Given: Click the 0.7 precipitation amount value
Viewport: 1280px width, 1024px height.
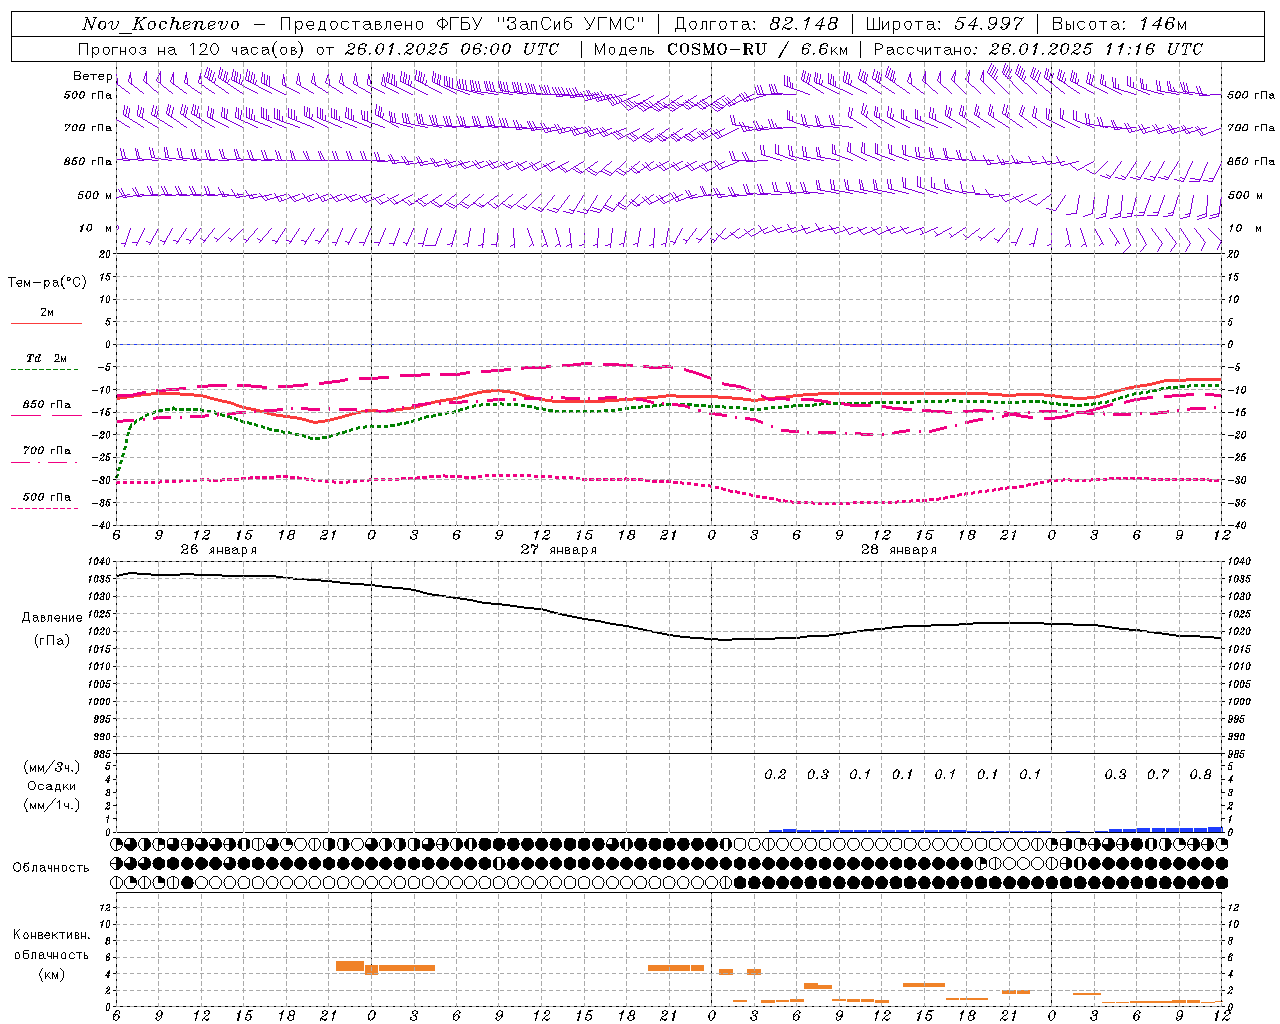Looking at the screenshot, I should pyautogui.click(x=1158, y=774).
